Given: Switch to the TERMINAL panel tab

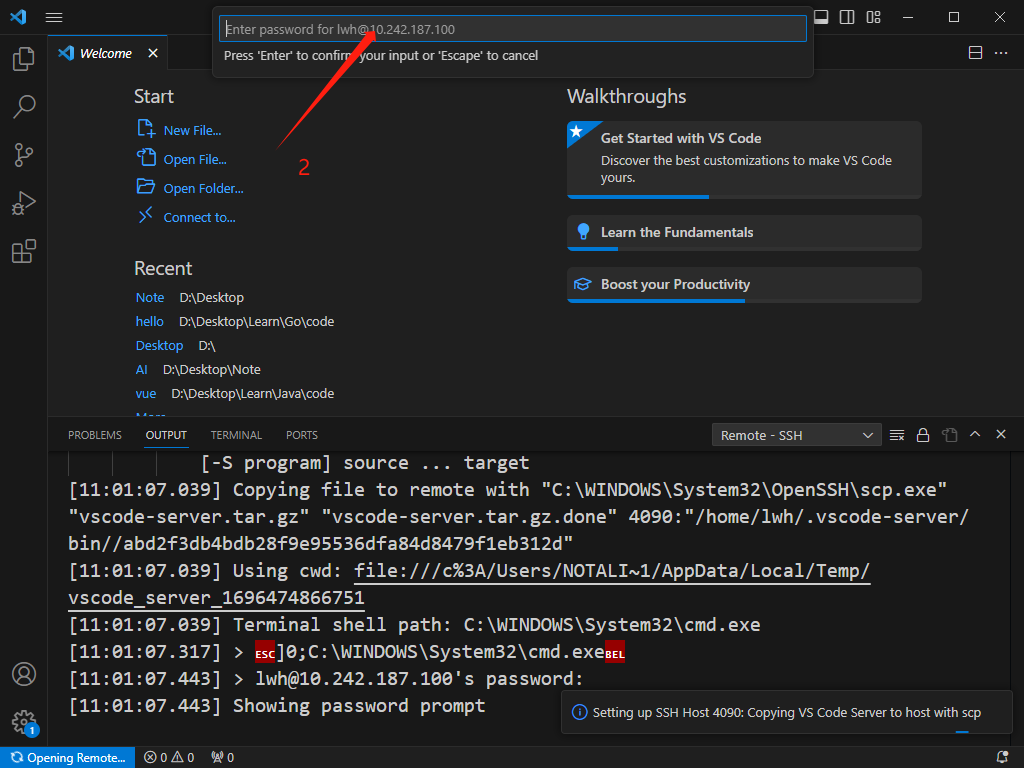Looking at the screenshot, I should 236,435.
